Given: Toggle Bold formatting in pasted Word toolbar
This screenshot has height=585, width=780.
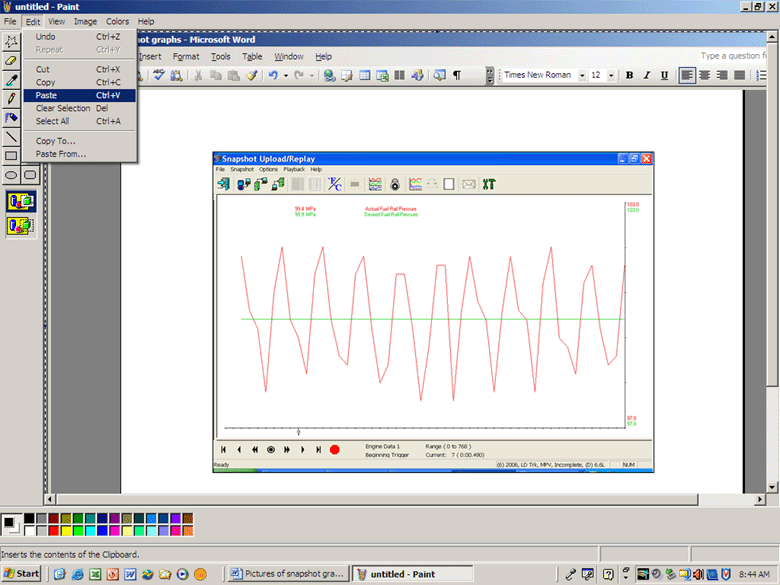Looking at the screenshot, I should click(x=630, y=75).
